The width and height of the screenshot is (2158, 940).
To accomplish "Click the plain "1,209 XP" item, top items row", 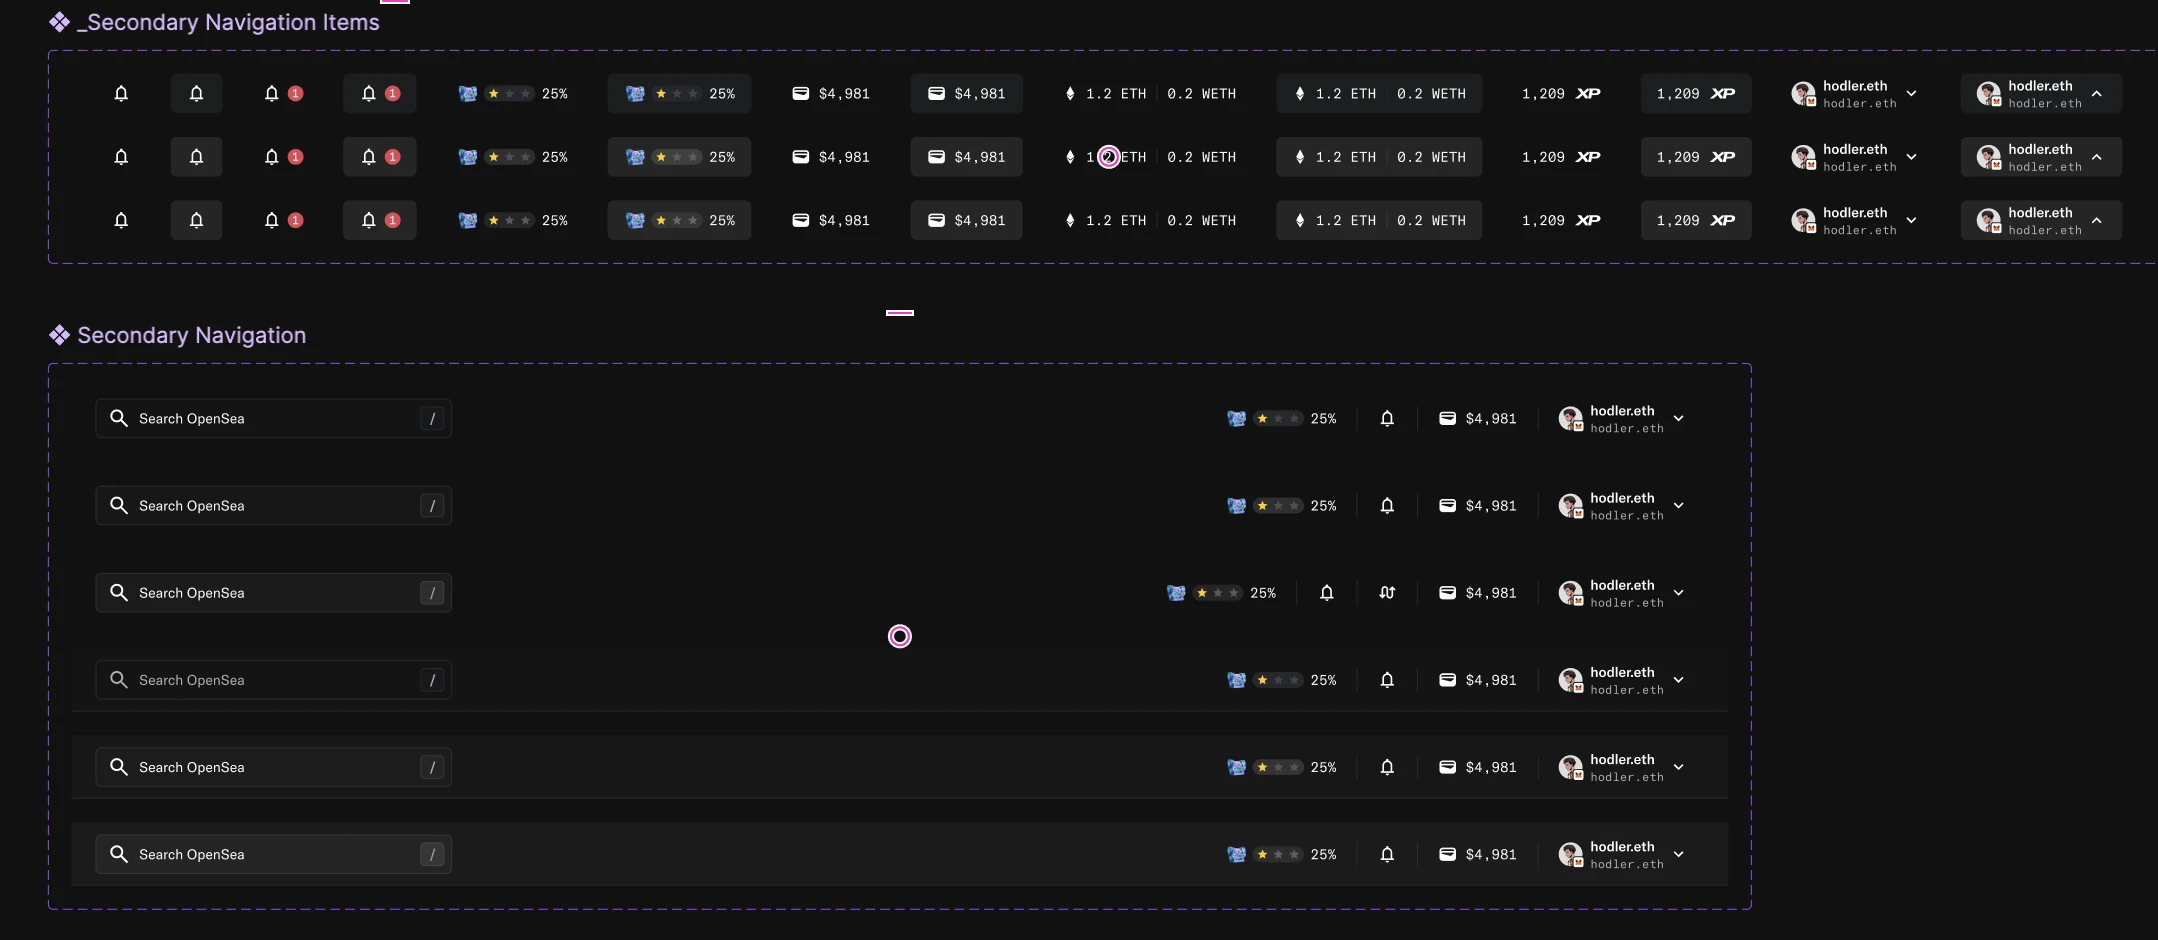I will 1561,93.
